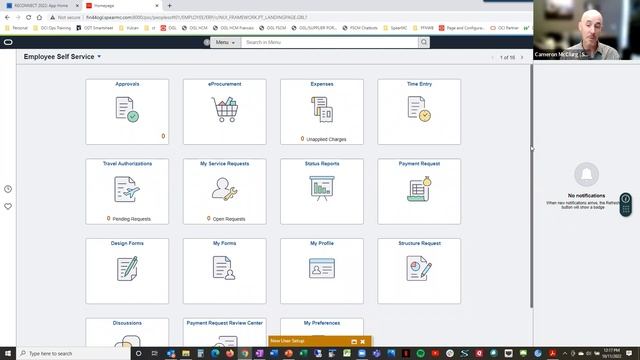Select the Homepage browser tab
640x360 pixels.
point(122,6)
